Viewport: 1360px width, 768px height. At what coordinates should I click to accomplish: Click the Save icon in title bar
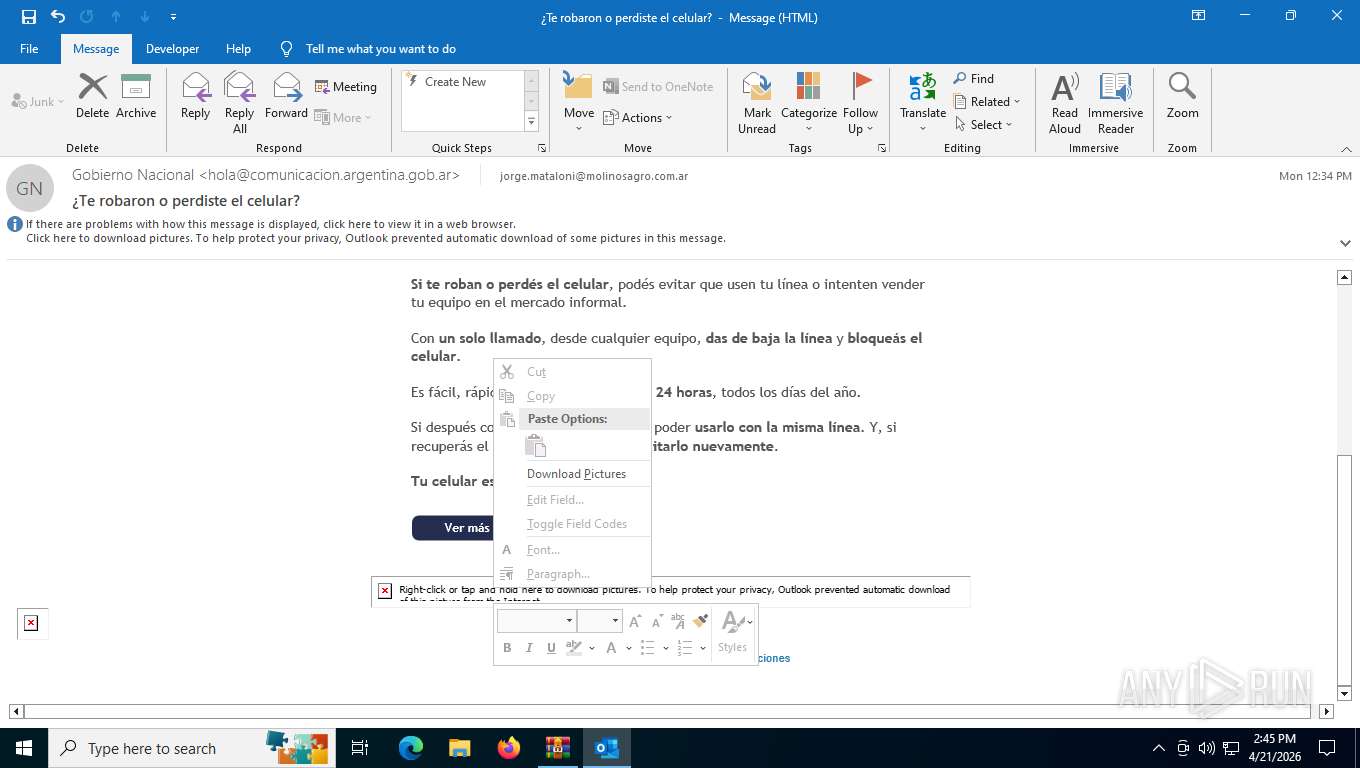point(29,16)
